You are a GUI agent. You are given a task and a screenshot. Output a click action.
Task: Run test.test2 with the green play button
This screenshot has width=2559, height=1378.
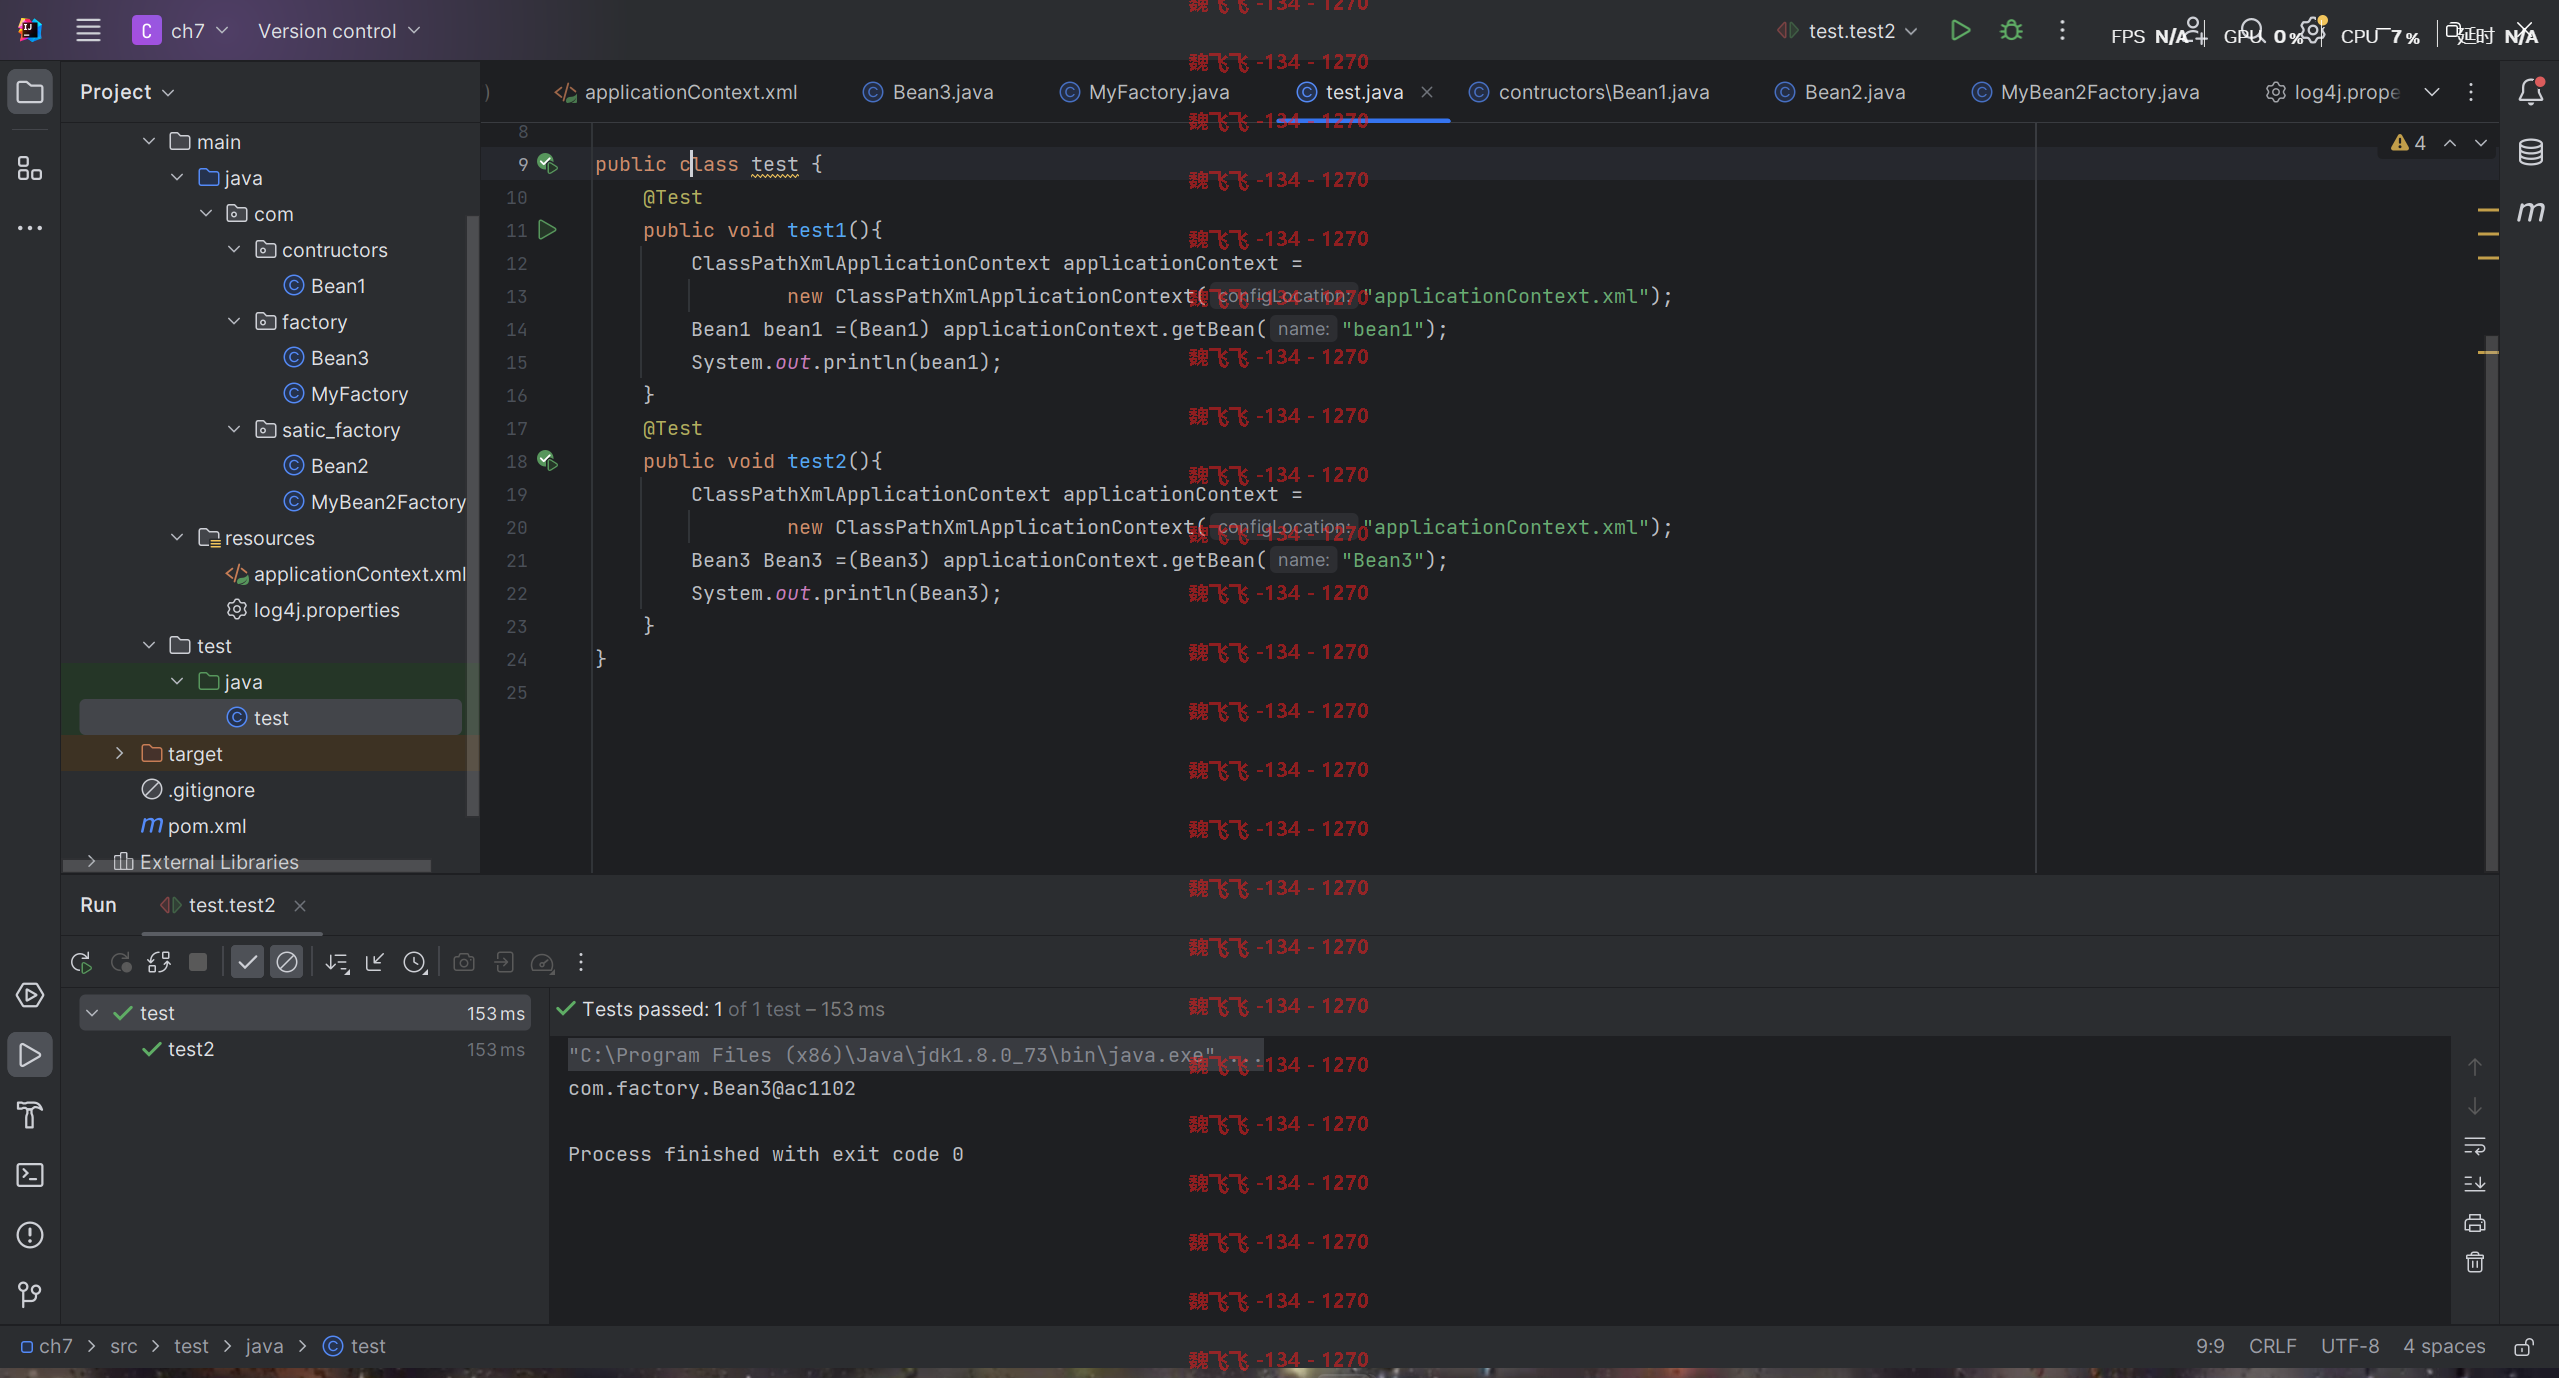1960,31
